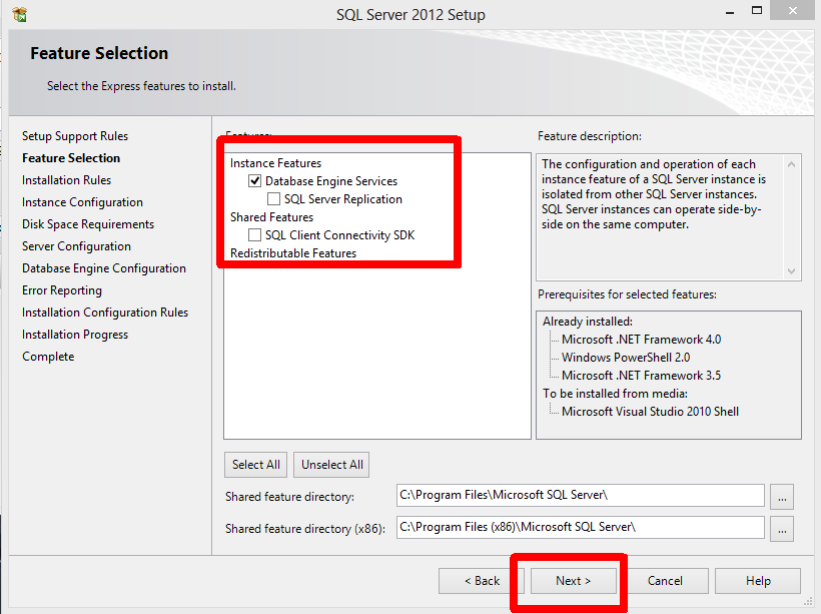Click Windows PowerShell 2.0 prerequisite
The width and height of the screenshot is (821, 614).
point(626,358)
